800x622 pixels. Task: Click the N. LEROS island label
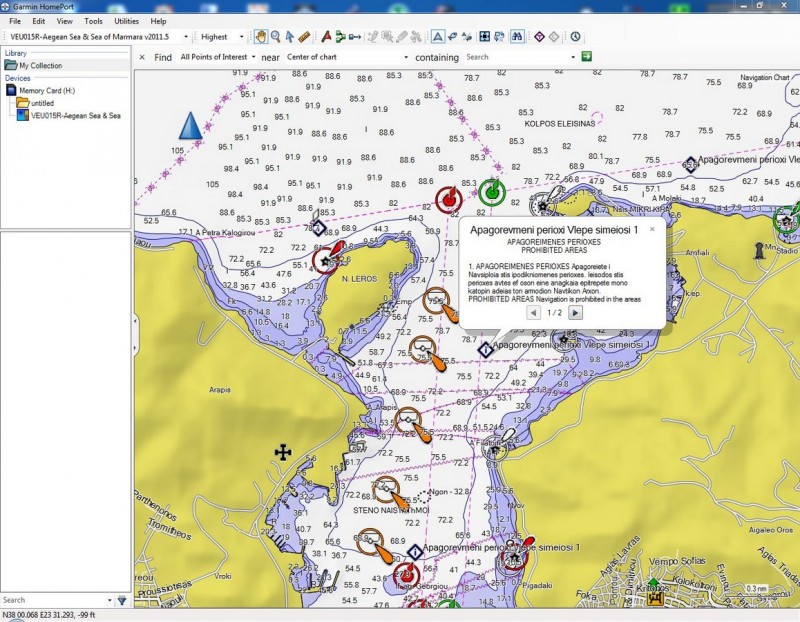[x=359, y=279]
